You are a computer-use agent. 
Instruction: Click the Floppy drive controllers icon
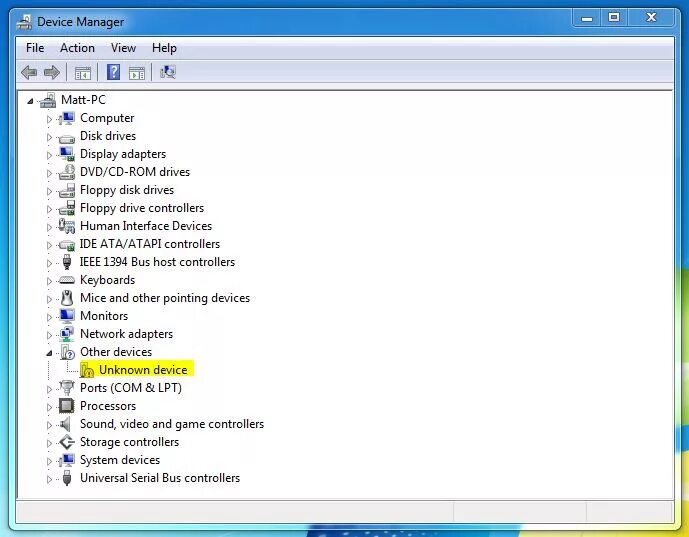tap(67, 208)
